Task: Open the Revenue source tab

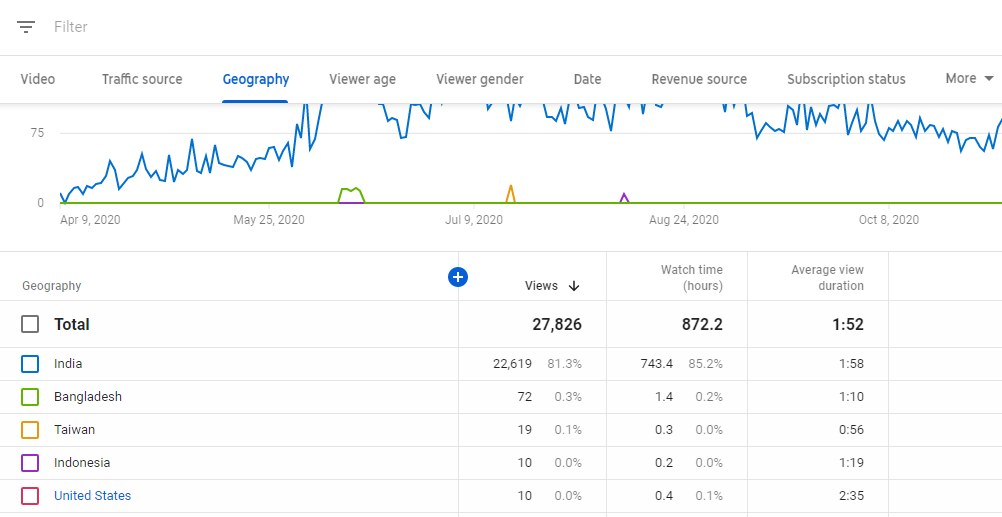Action: click(x=699, y=79)
